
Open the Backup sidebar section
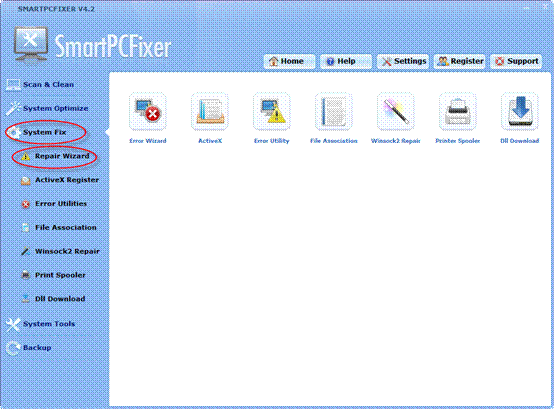point(29,348)
